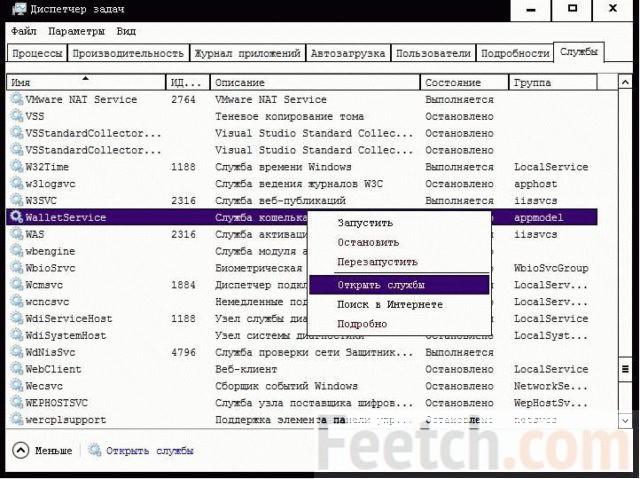Click the gear icon next to WdiServiceHost
Screen dimensions: 640x479
pyautogui.click(x=17, y=318)
